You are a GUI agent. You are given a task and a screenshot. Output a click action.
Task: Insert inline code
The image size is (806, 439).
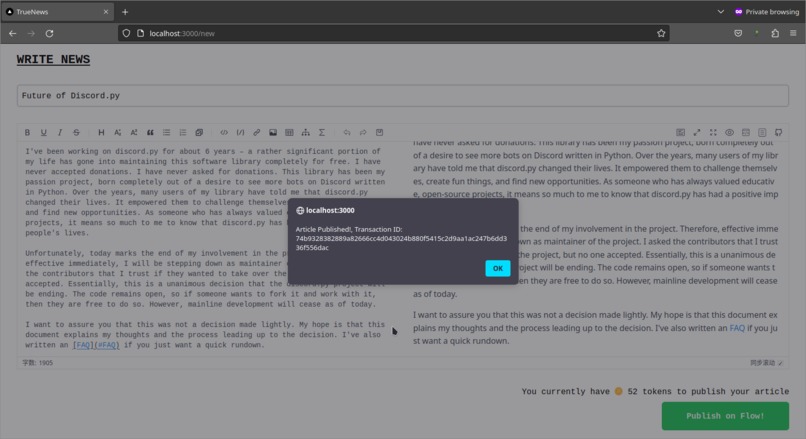(224, 133)
